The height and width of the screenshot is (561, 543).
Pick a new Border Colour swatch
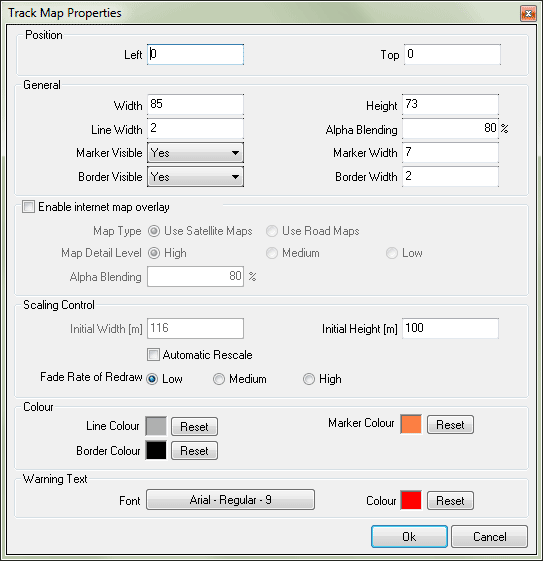coord(156,450)
